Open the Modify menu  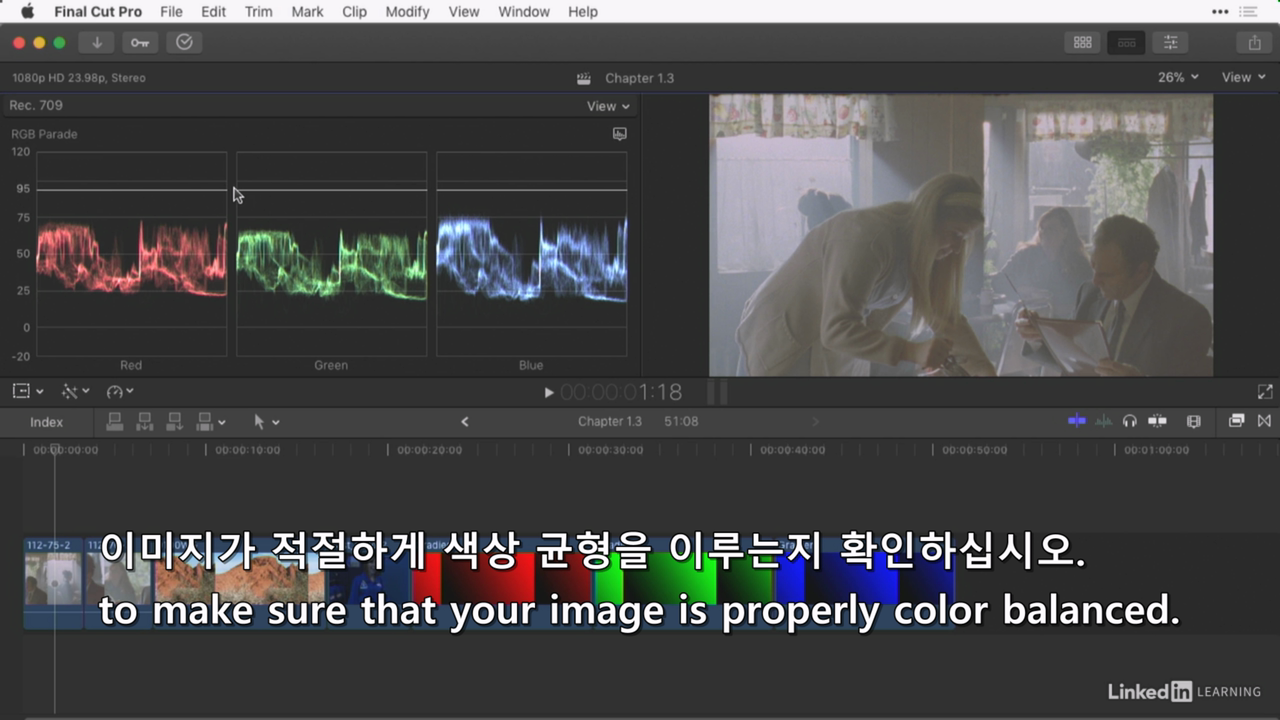[x=407, y=12]
